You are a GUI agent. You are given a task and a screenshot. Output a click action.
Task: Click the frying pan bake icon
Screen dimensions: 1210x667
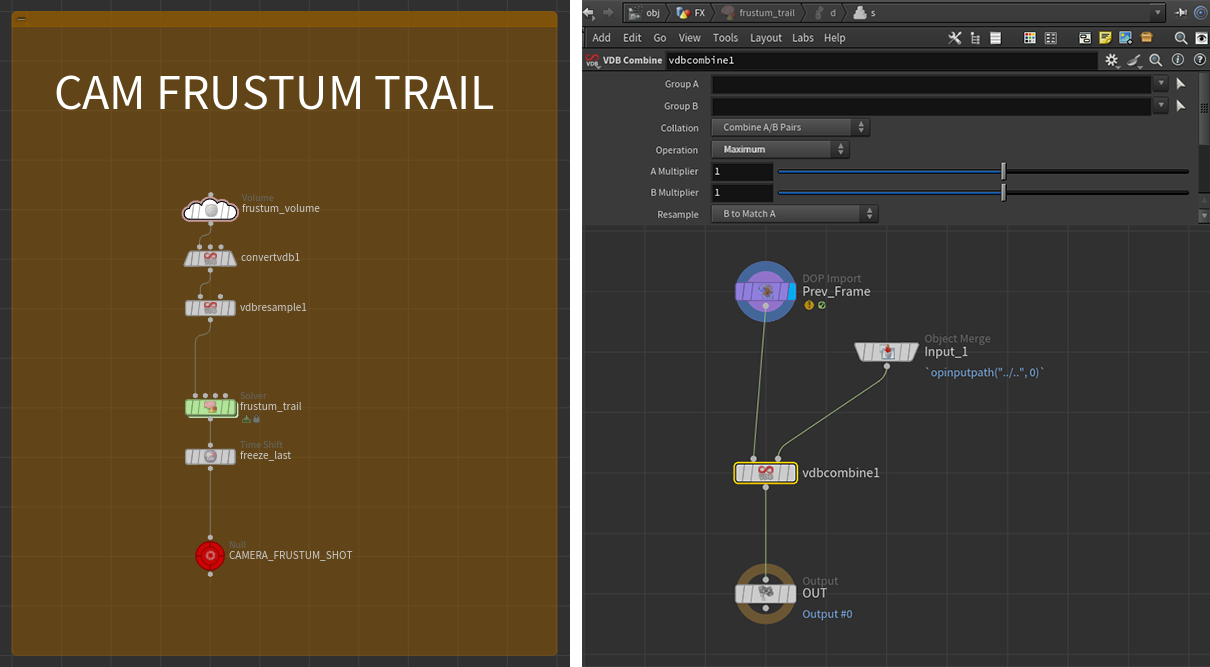1134,61
